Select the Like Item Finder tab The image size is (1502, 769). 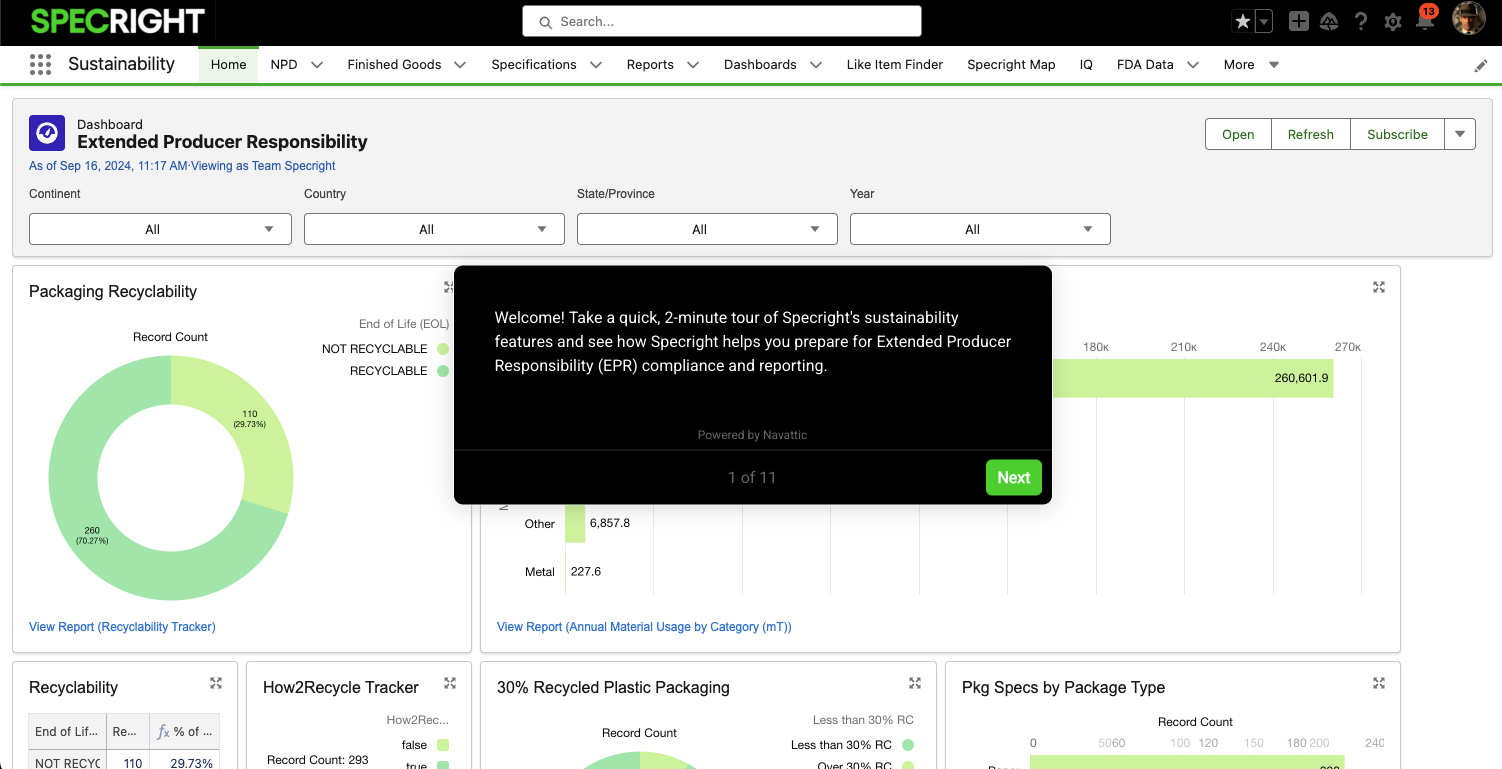pos(894,65)
